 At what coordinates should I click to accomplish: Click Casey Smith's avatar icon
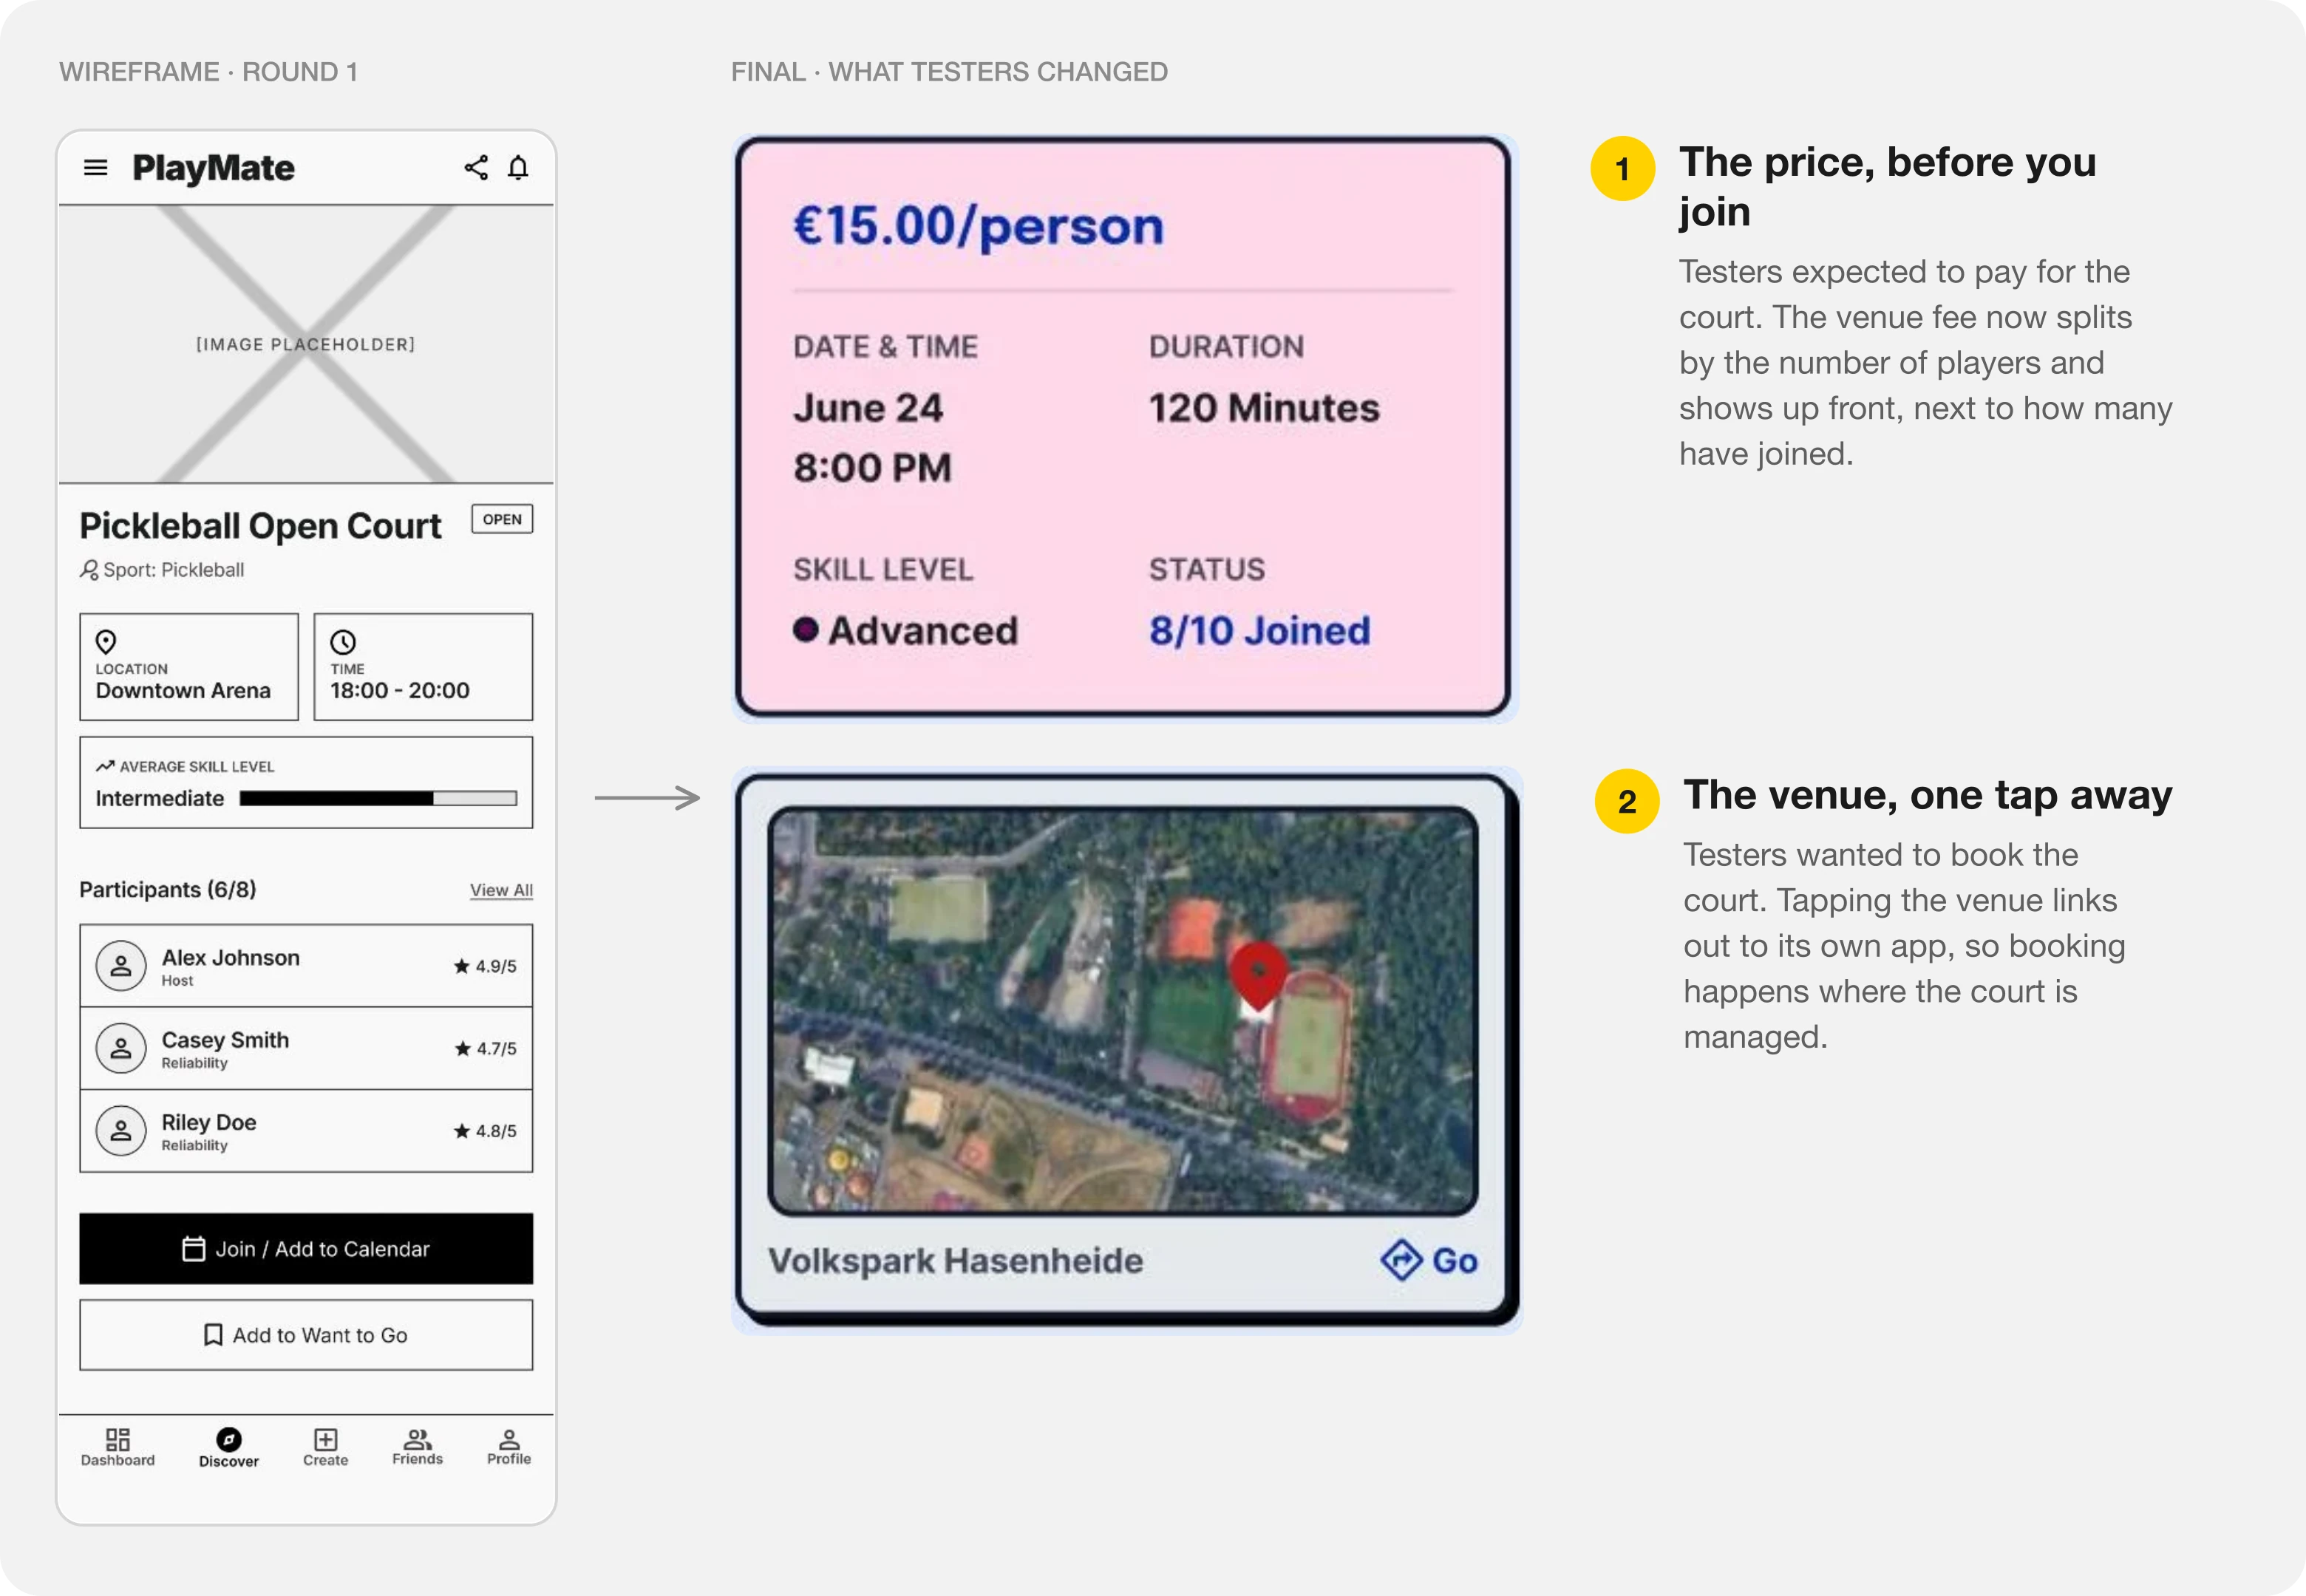click(x=121, y=1048)
